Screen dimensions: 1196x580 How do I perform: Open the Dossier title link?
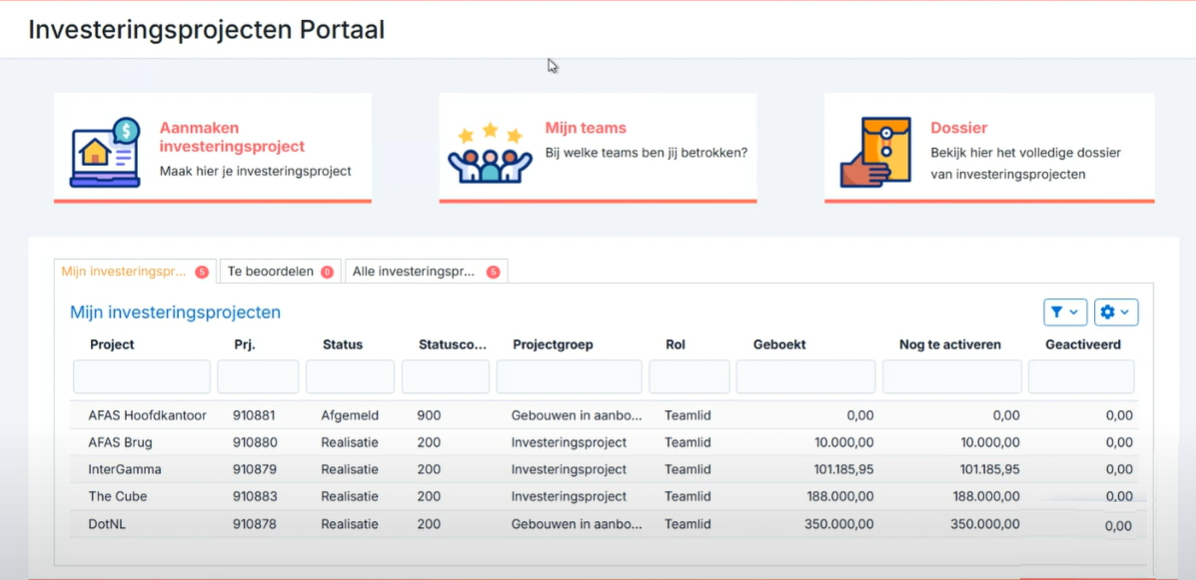[959, 128]
